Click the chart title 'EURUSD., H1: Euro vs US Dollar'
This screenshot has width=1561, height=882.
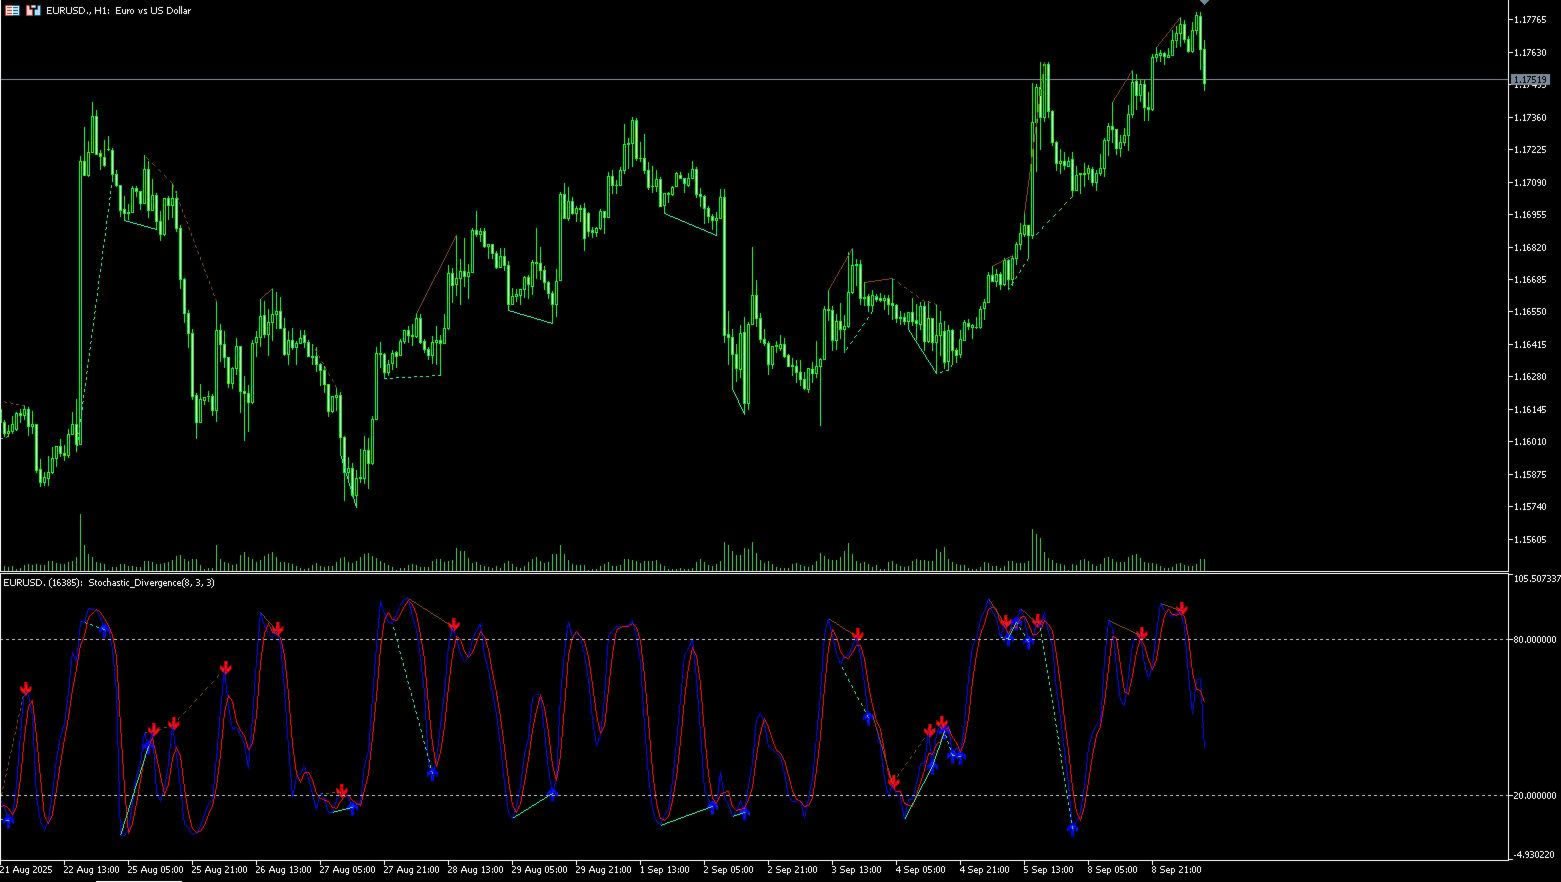pyautogui.click(x=118, y=10)
